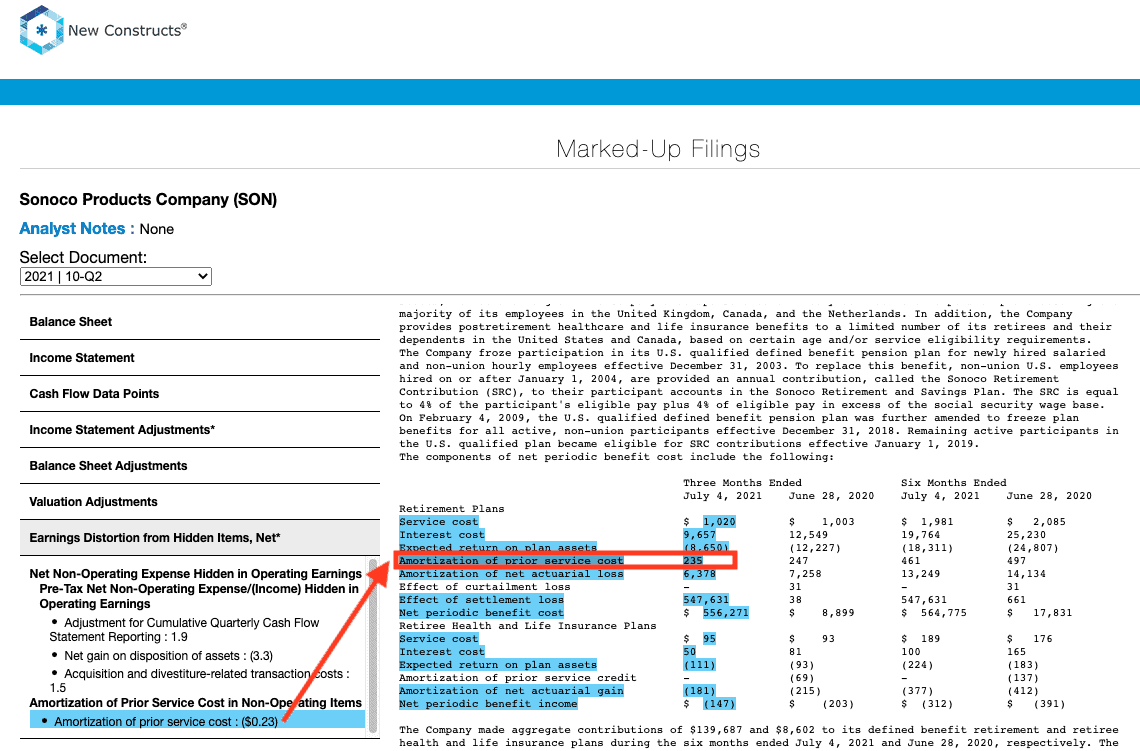
Task: Click highlighted value 95 under Retiree Health plans
Action: [710, 638]
